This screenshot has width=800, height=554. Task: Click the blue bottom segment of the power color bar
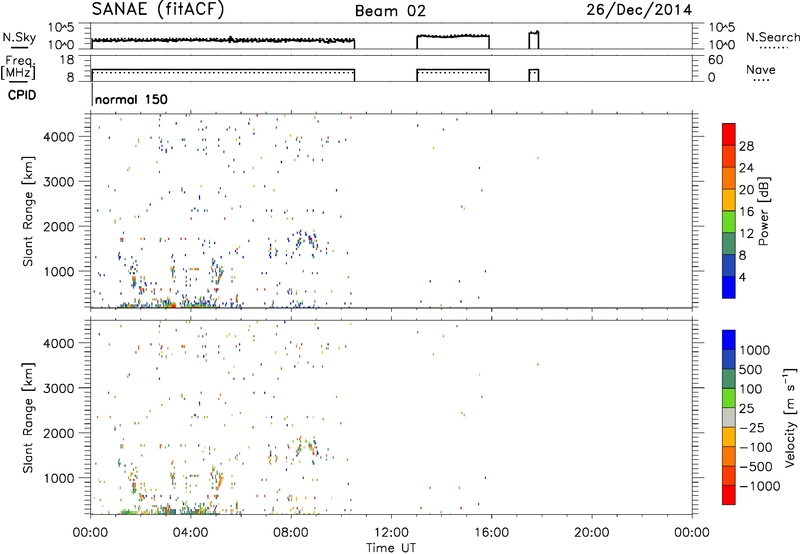729,287
